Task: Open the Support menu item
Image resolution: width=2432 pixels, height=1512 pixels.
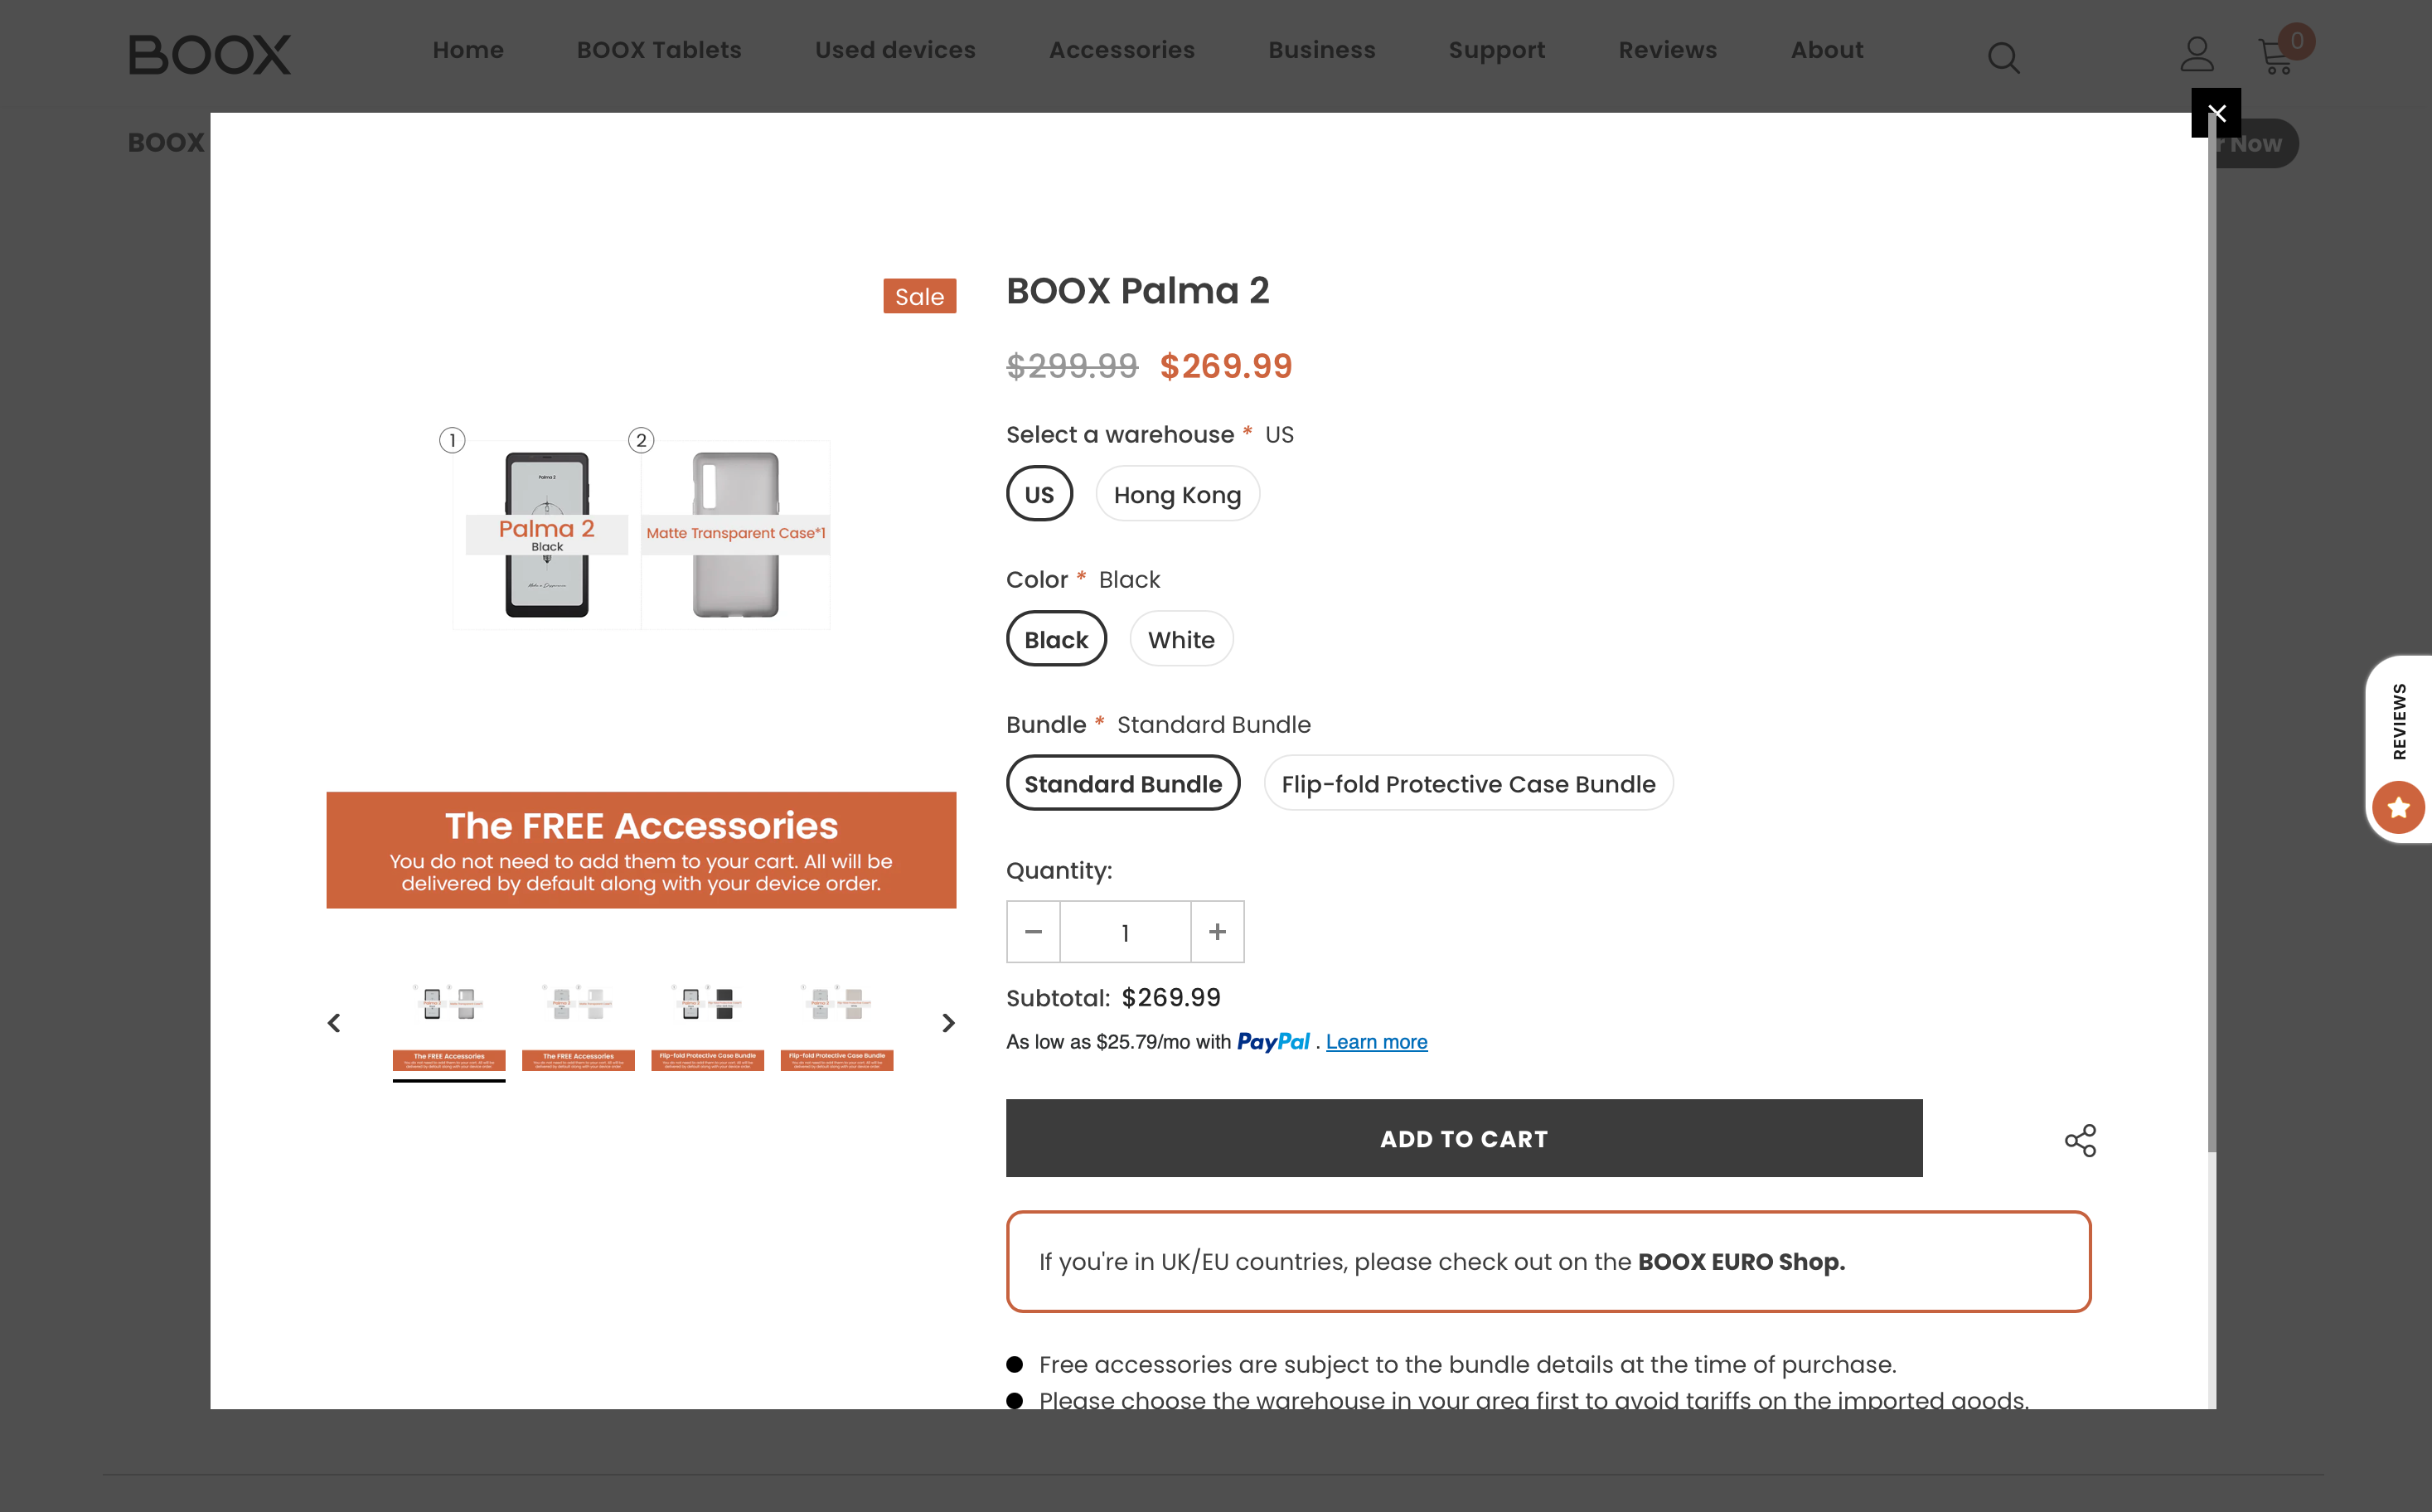Action: (x=1496, y=50)
